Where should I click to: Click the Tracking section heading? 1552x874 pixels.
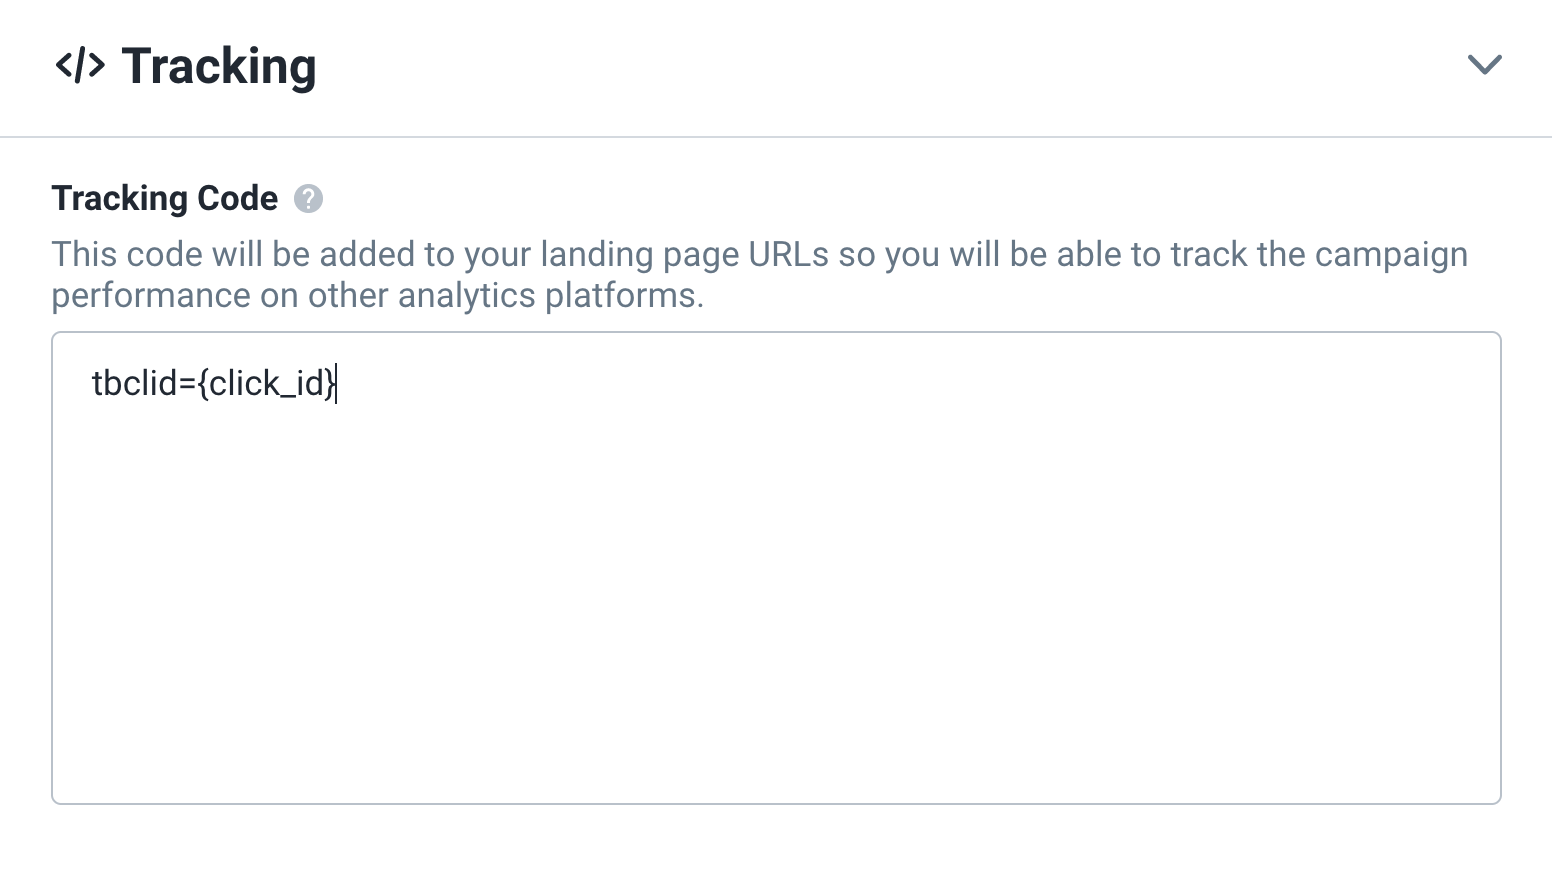[219, 67]
